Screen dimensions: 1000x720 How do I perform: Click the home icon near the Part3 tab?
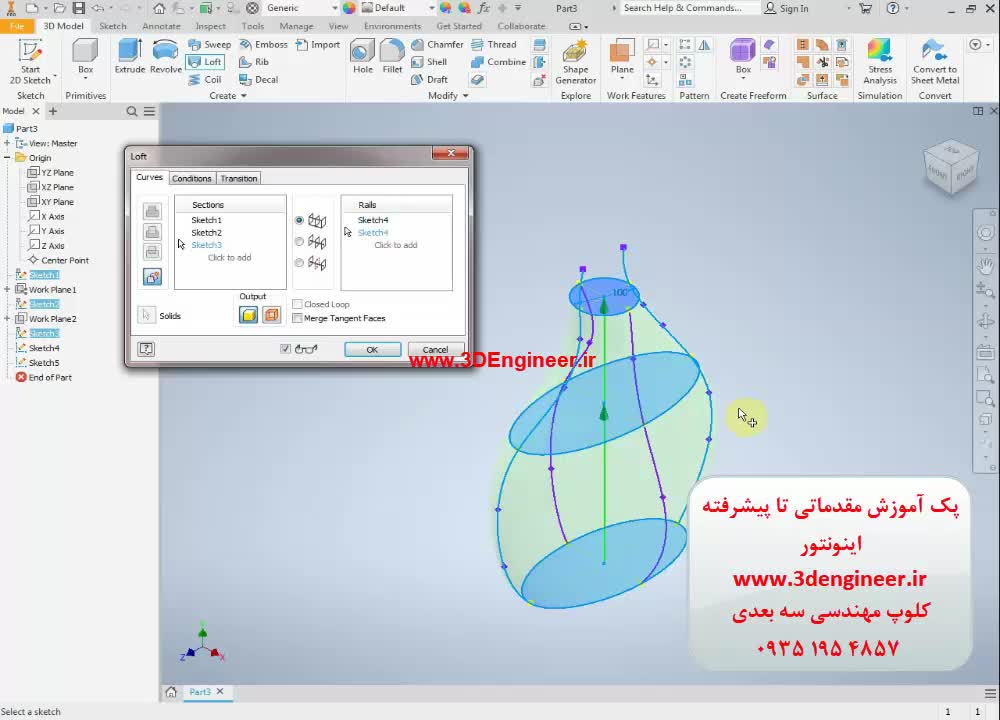[x=171, y=692]
